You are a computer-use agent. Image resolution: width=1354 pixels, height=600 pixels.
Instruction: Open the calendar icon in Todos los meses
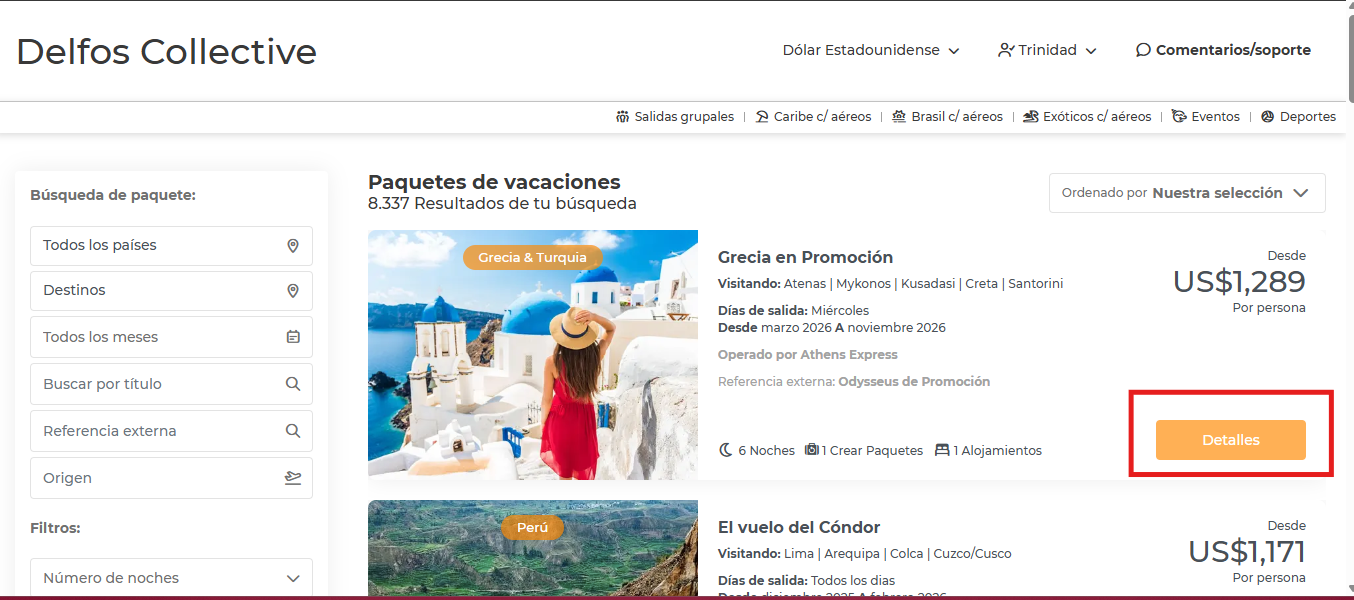pyautogui.click(x=293, y=337)
